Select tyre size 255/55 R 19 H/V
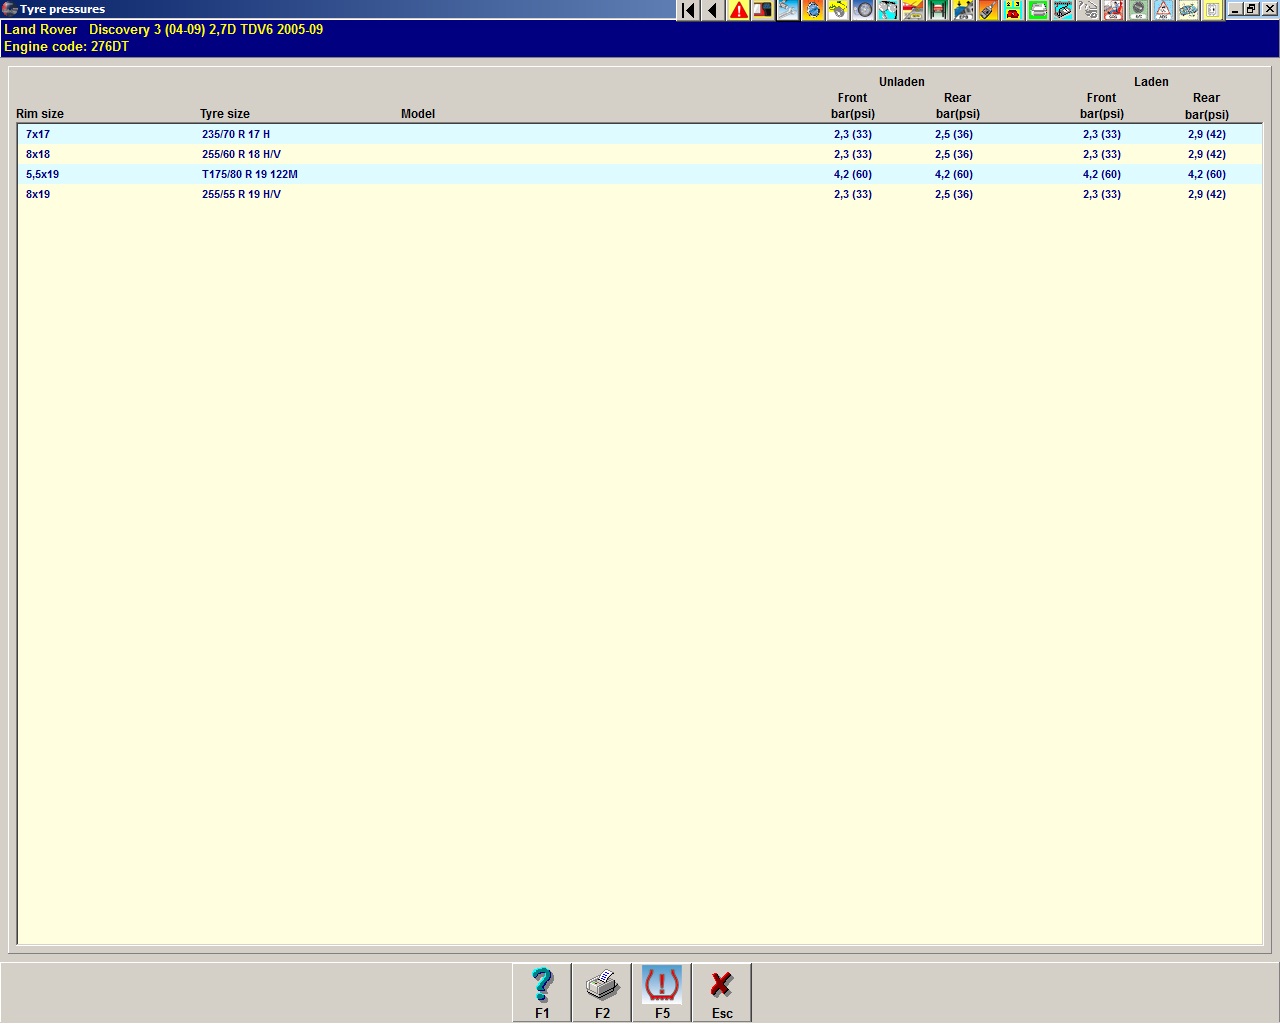 click(x=241, y=194)
